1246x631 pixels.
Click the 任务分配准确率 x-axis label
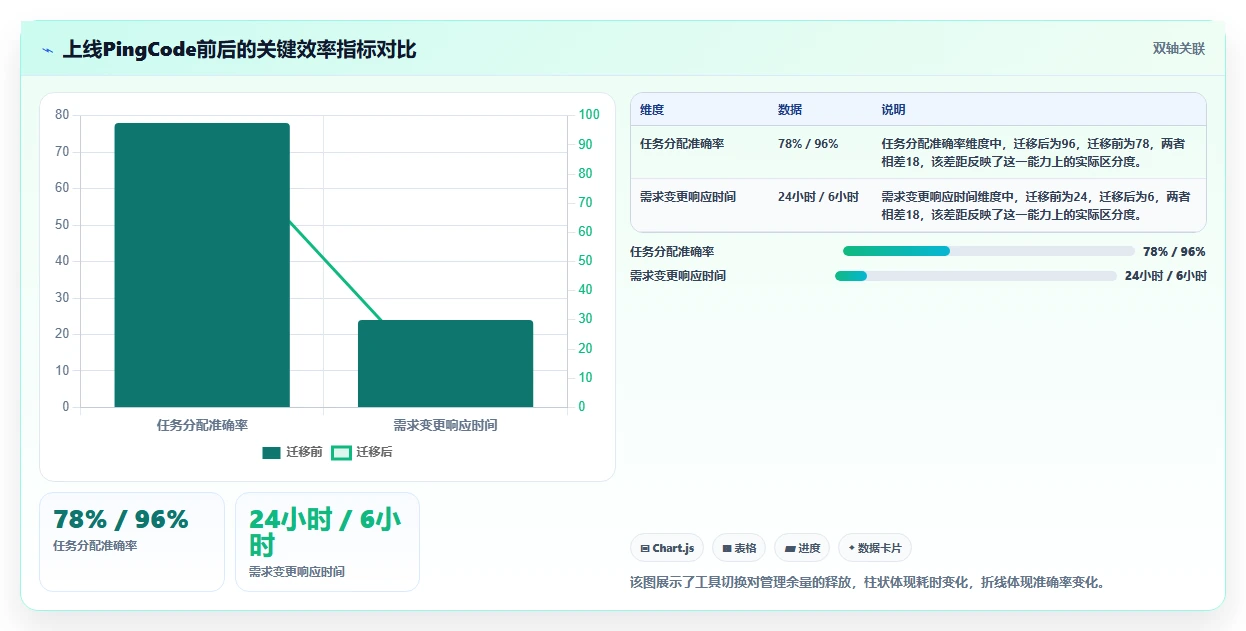202,425
